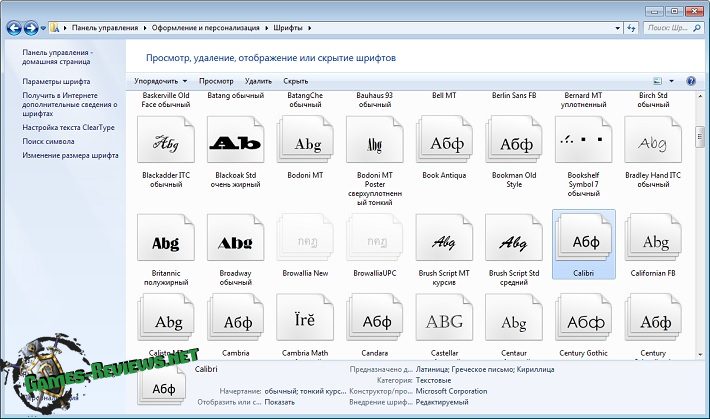
Task: Click the Microsoft Corporation value in details pane
Action: pos(451,391)
